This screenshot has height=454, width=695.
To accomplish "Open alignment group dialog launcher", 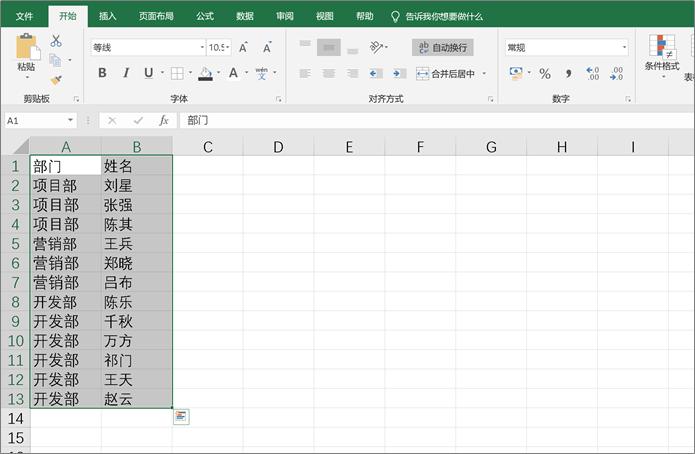I will point(491,99).
